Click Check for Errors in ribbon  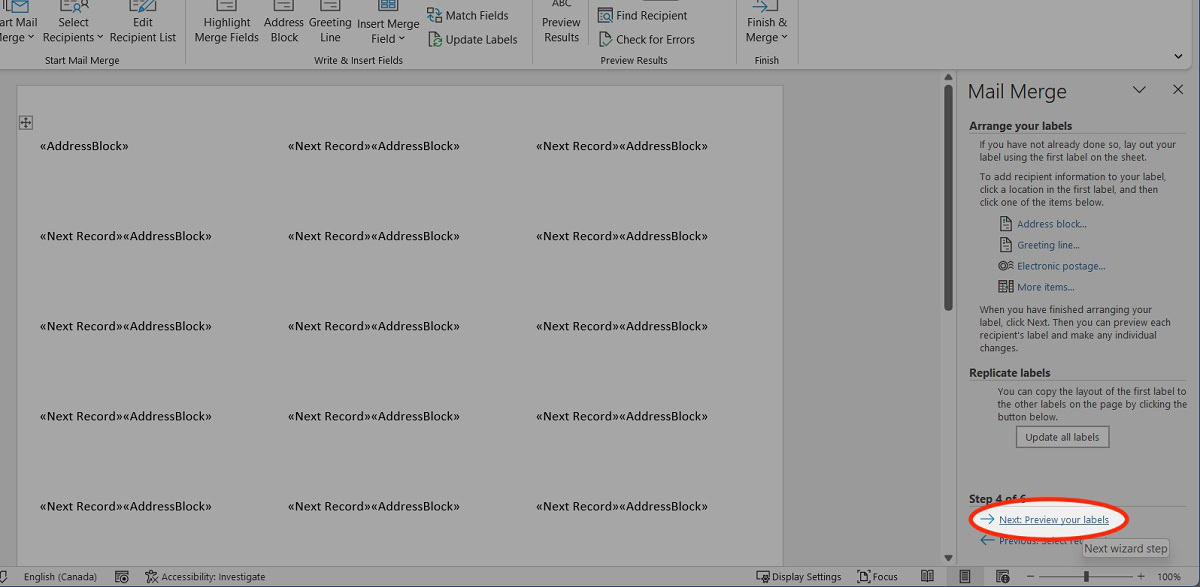coord(646,40)
